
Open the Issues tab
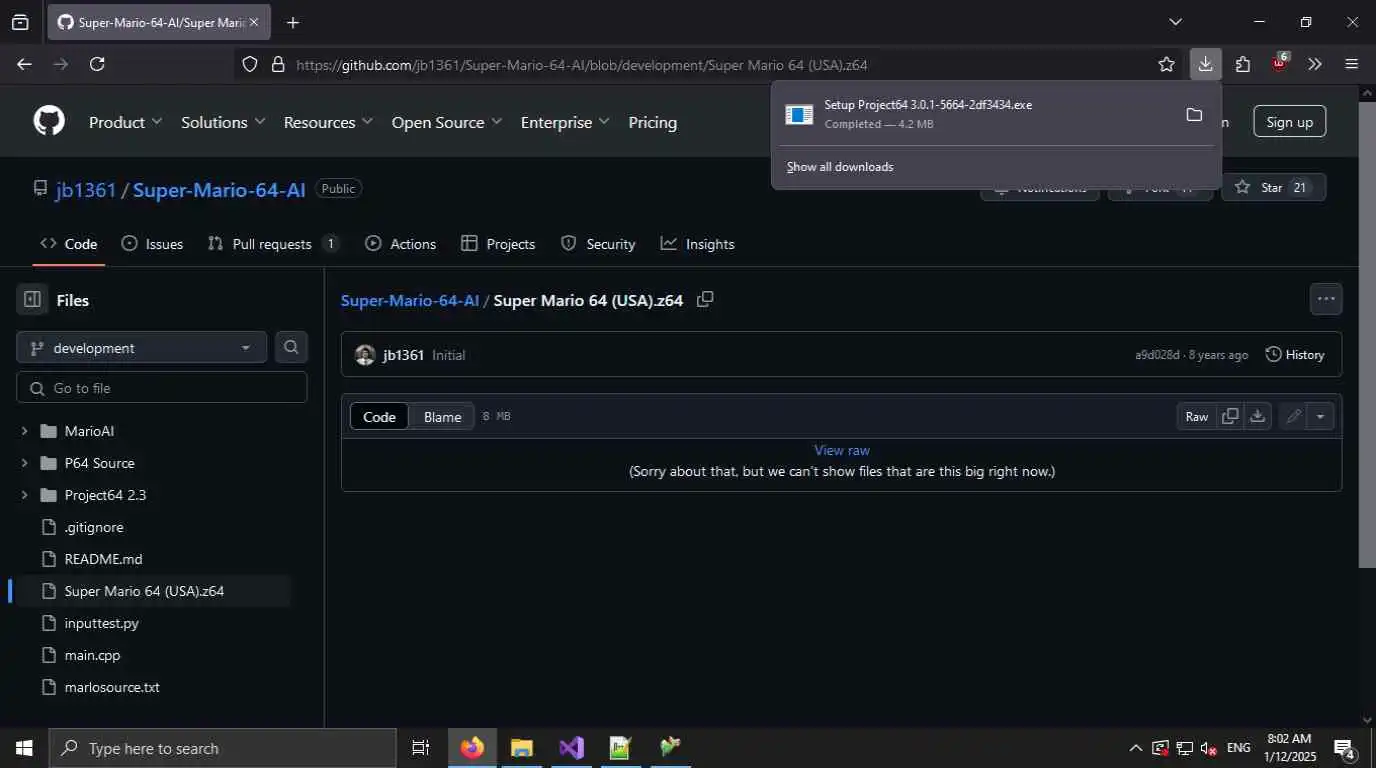pos(152,244)
